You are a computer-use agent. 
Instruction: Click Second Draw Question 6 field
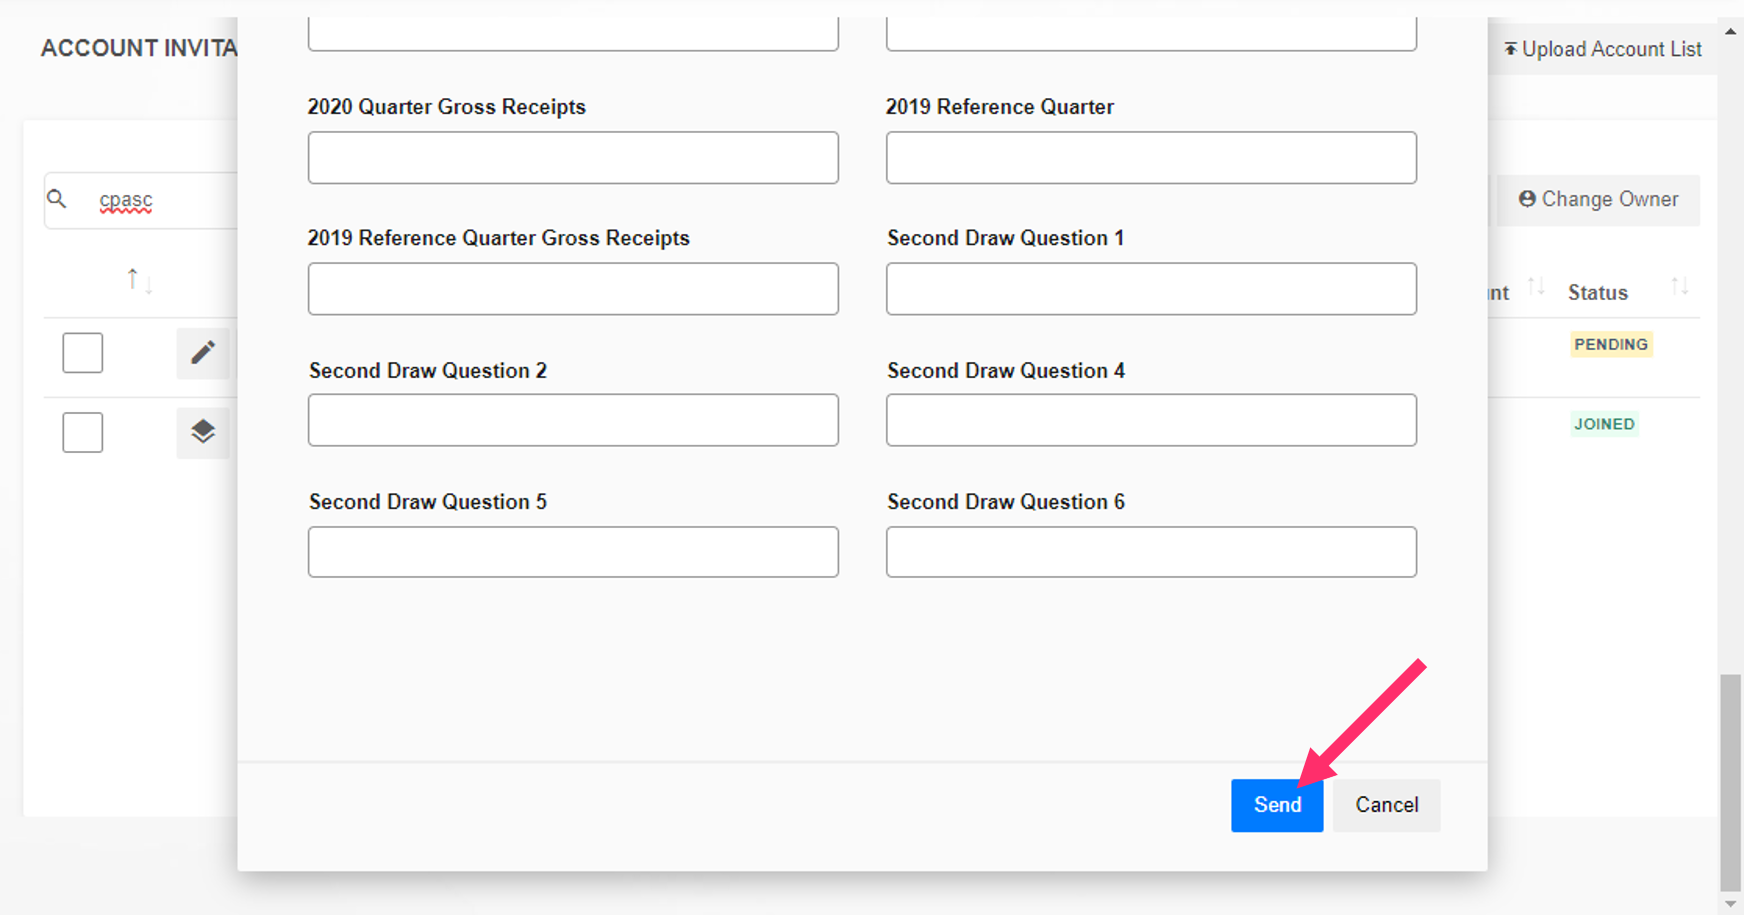(x=1151, y=552)
